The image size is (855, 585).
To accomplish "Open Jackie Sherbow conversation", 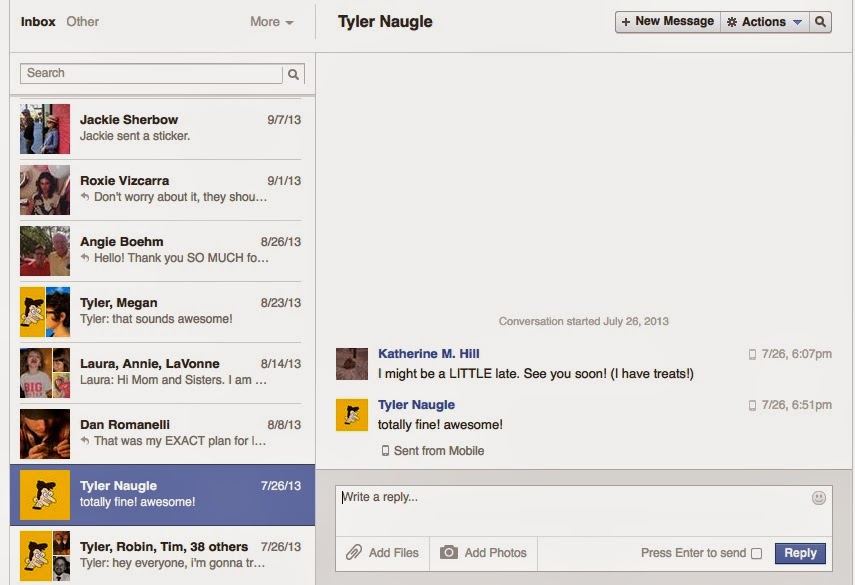I will tap(161, 129).
